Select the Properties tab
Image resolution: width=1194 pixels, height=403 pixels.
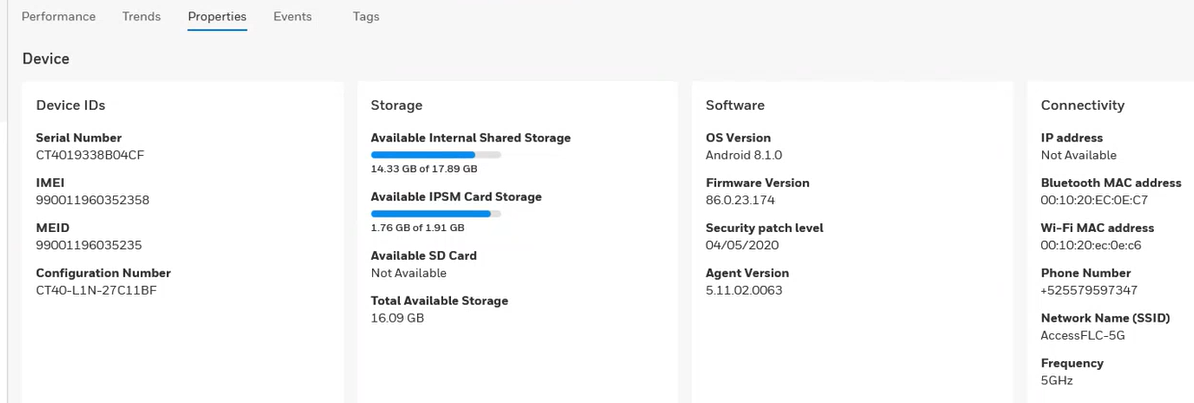coord(217,17)
